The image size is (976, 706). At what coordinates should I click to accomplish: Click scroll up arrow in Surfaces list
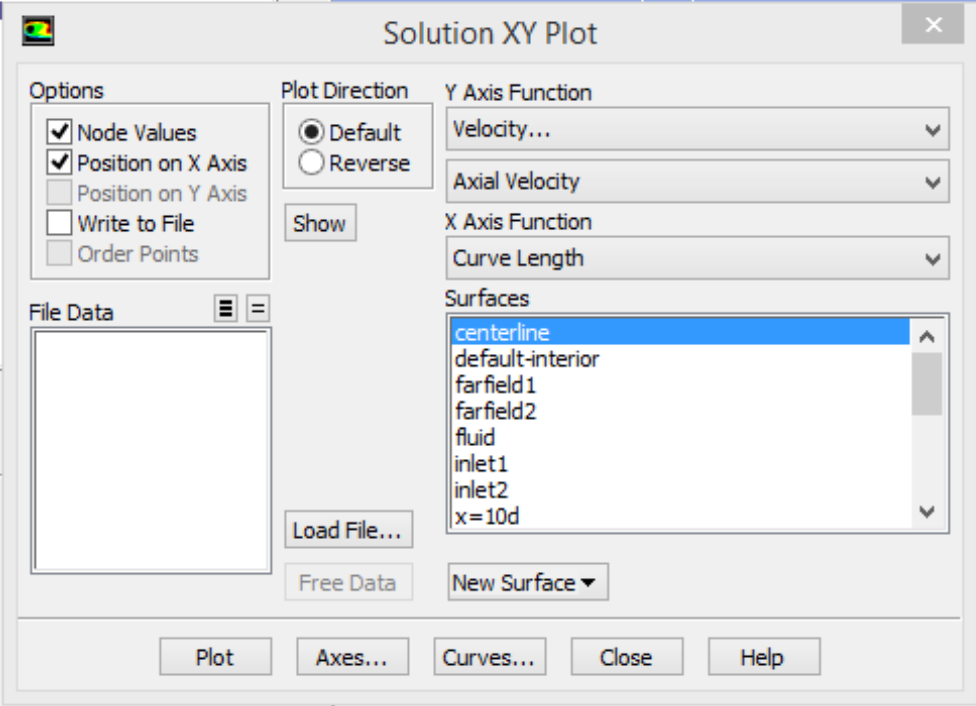coord(927,337)
